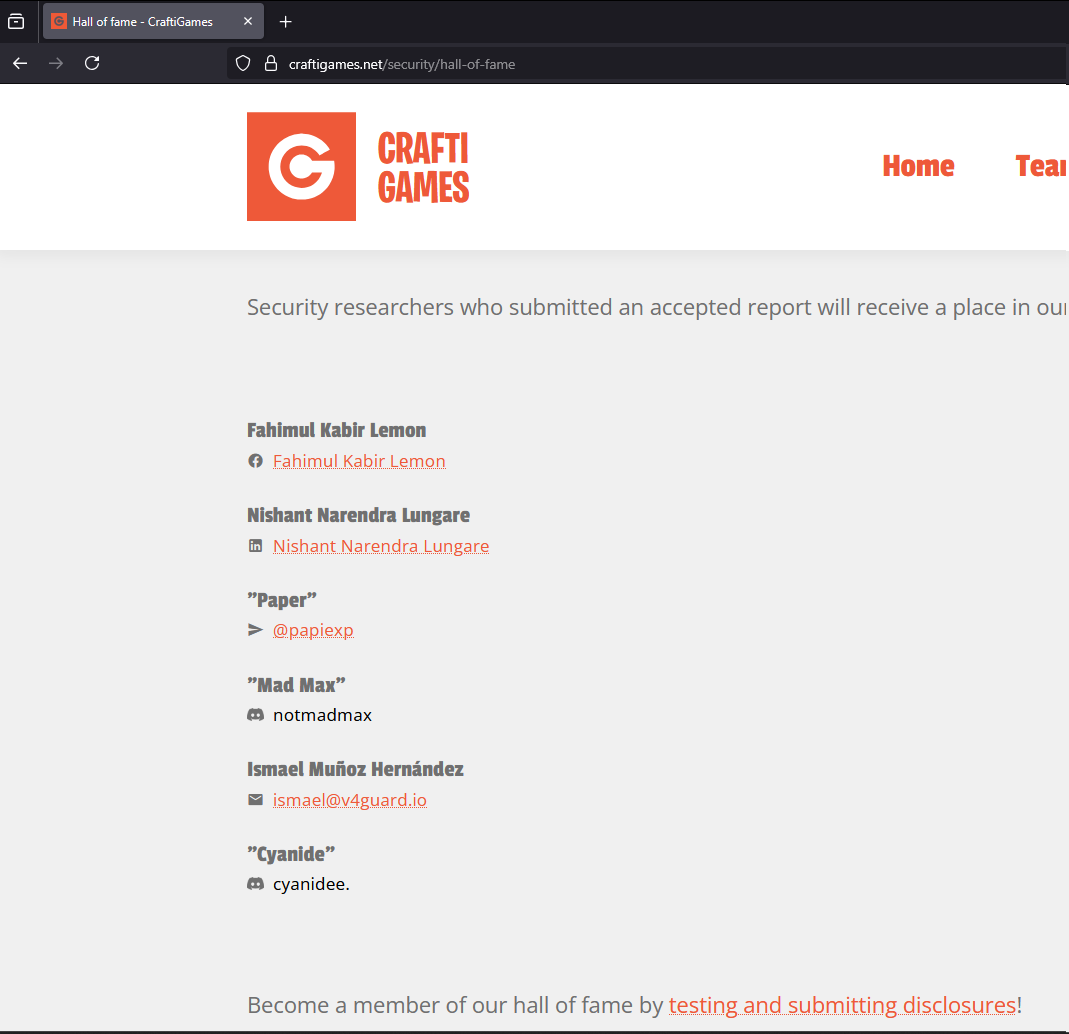Close the Hall of fame tab
1069x1034 pixels.
tap(248, 21)
